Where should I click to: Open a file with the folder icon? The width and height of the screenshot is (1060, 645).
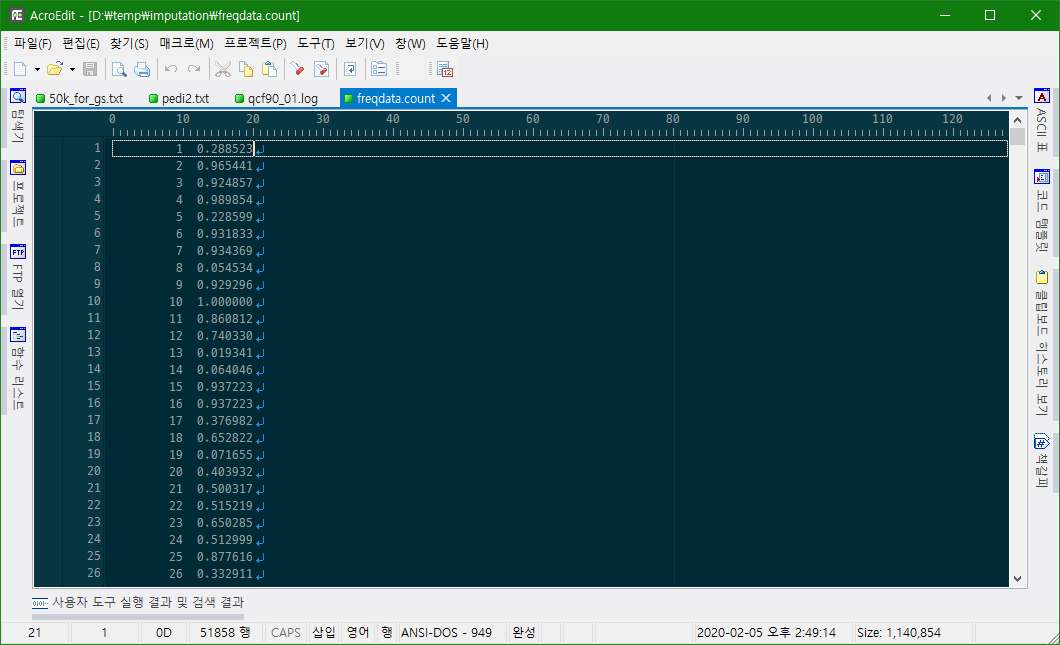click(55, 69)
